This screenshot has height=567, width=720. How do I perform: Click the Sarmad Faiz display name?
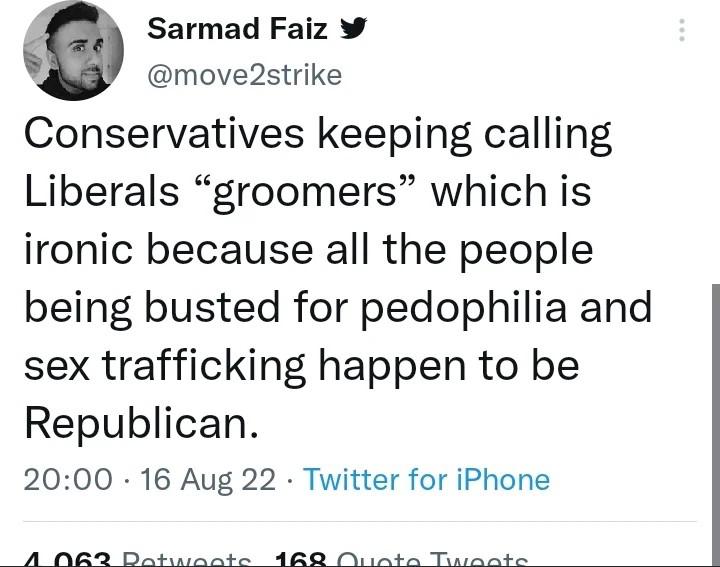[236, 30]
